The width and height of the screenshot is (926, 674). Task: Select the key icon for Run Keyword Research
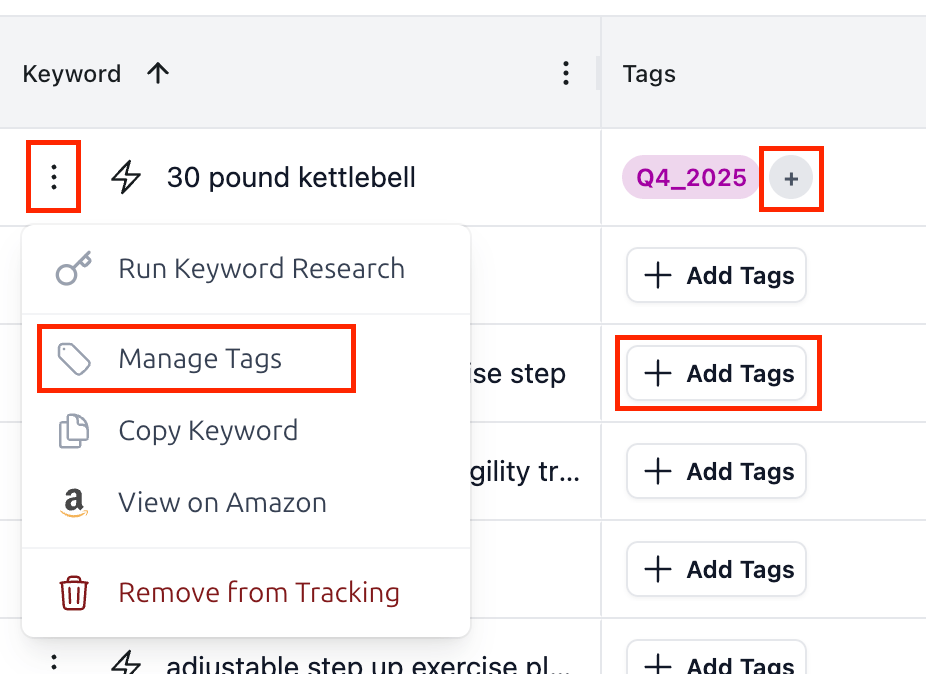tap(75, 268)
